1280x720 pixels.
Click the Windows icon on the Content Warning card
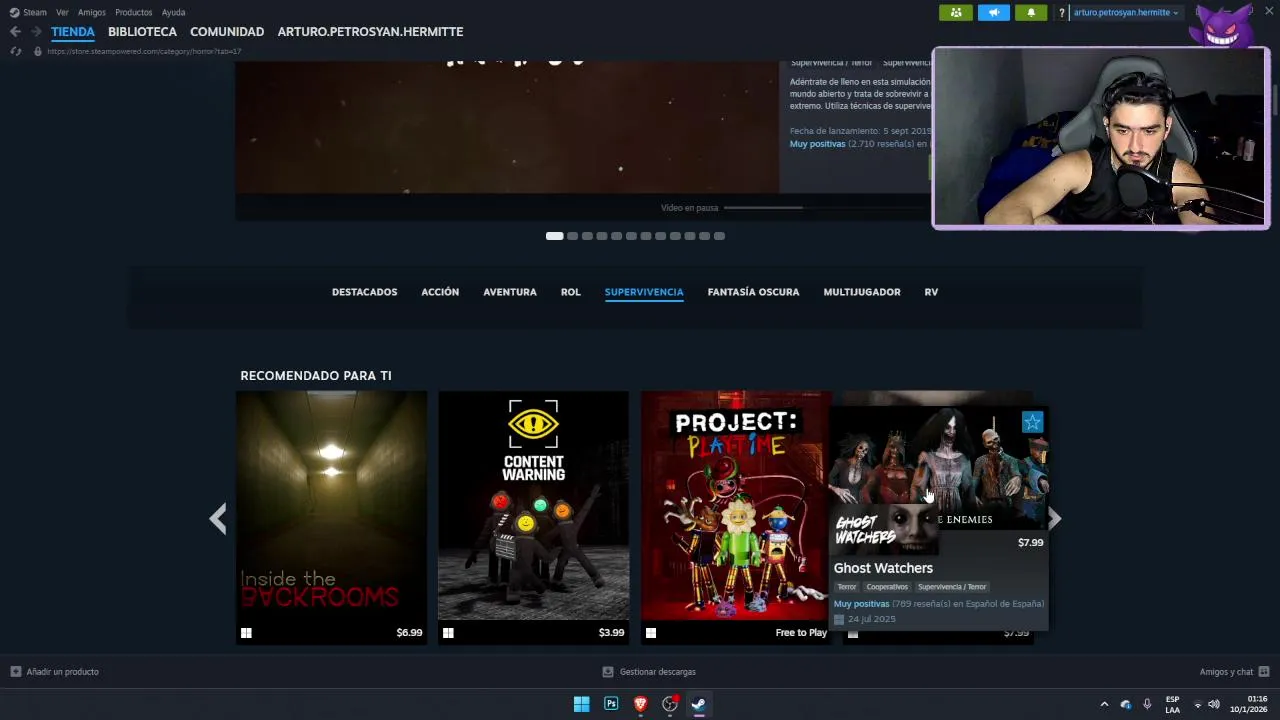pyautogui.click(x=448, y=633)
